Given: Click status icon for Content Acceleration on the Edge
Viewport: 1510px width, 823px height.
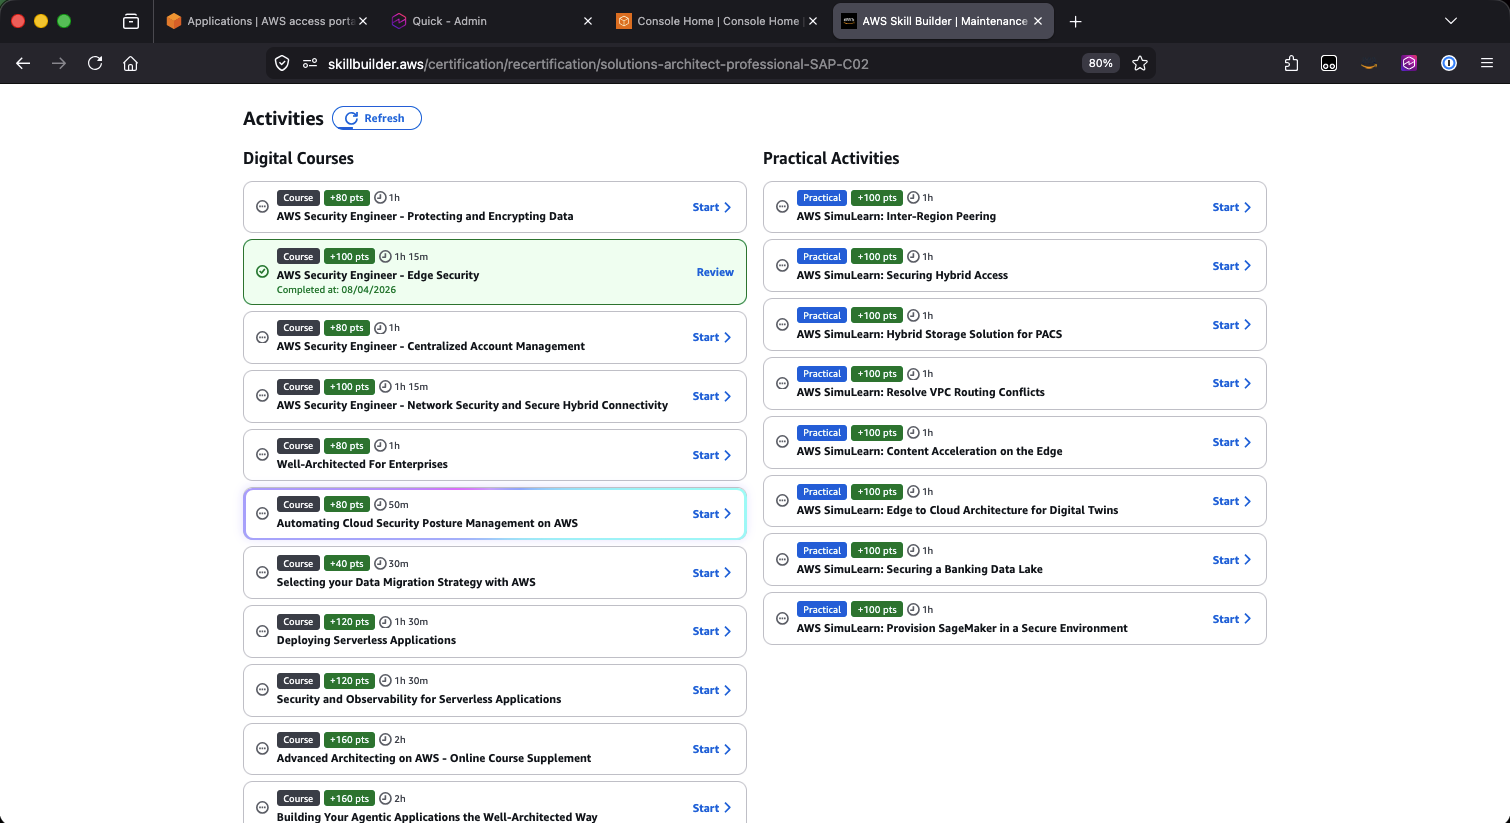Looking at the screenshot, I should [782, 442].
